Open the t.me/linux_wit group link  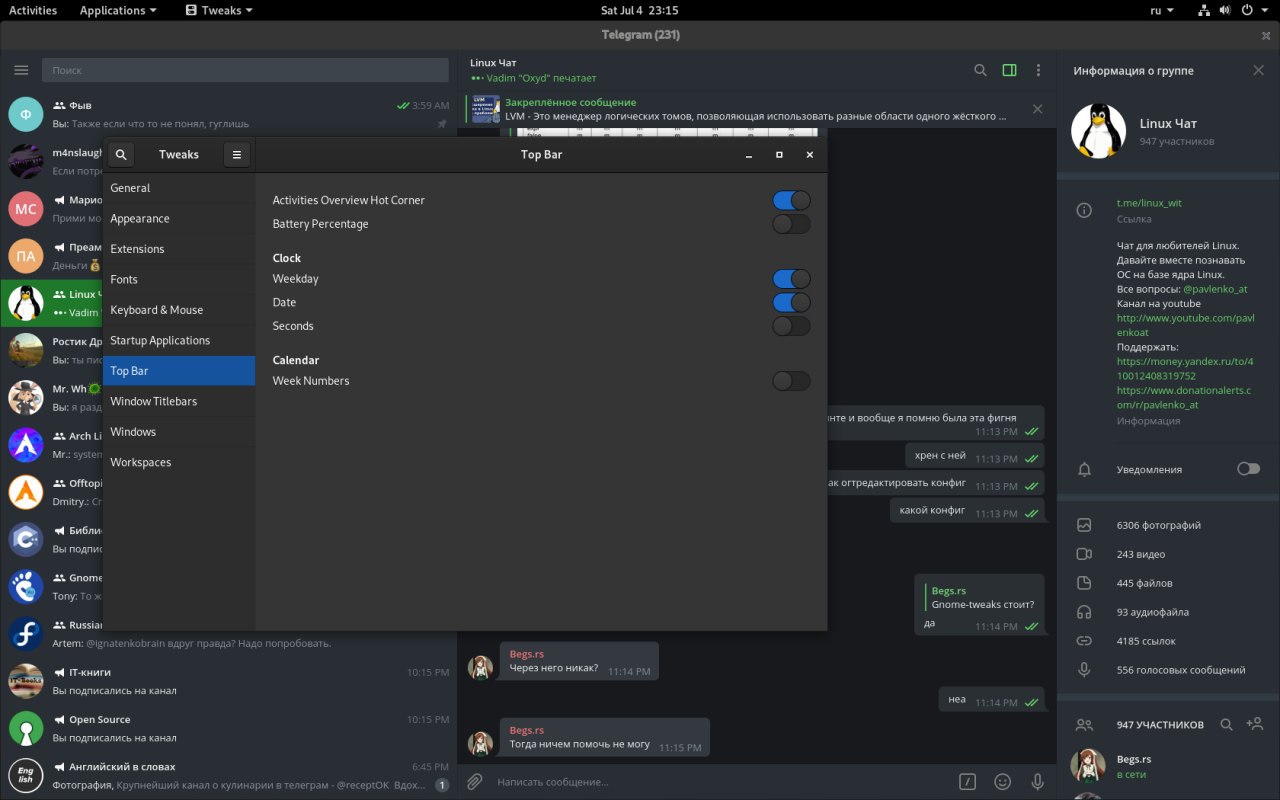click(x=1149, y=203)
